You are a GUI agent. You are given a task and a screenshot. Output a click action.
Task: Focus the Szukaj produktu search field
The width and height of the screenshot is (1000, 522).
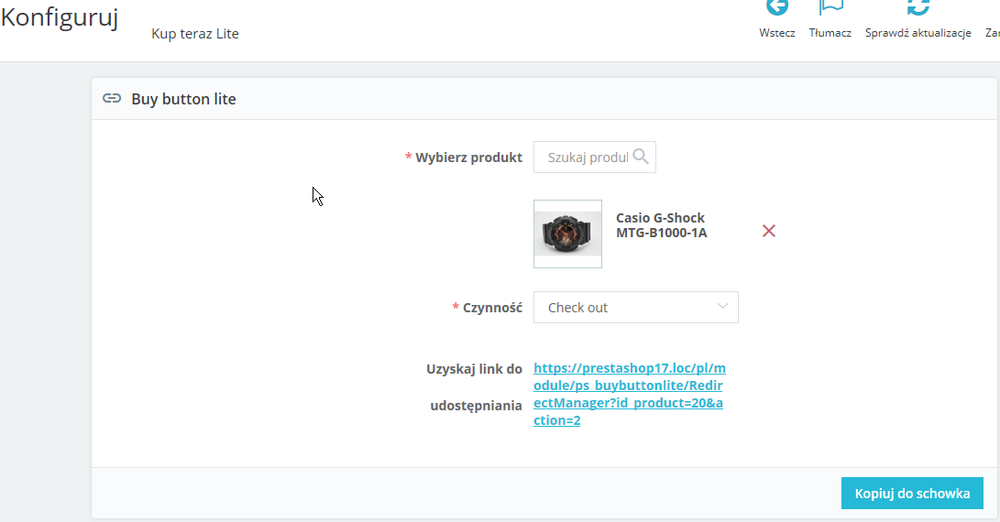point(587,157)
